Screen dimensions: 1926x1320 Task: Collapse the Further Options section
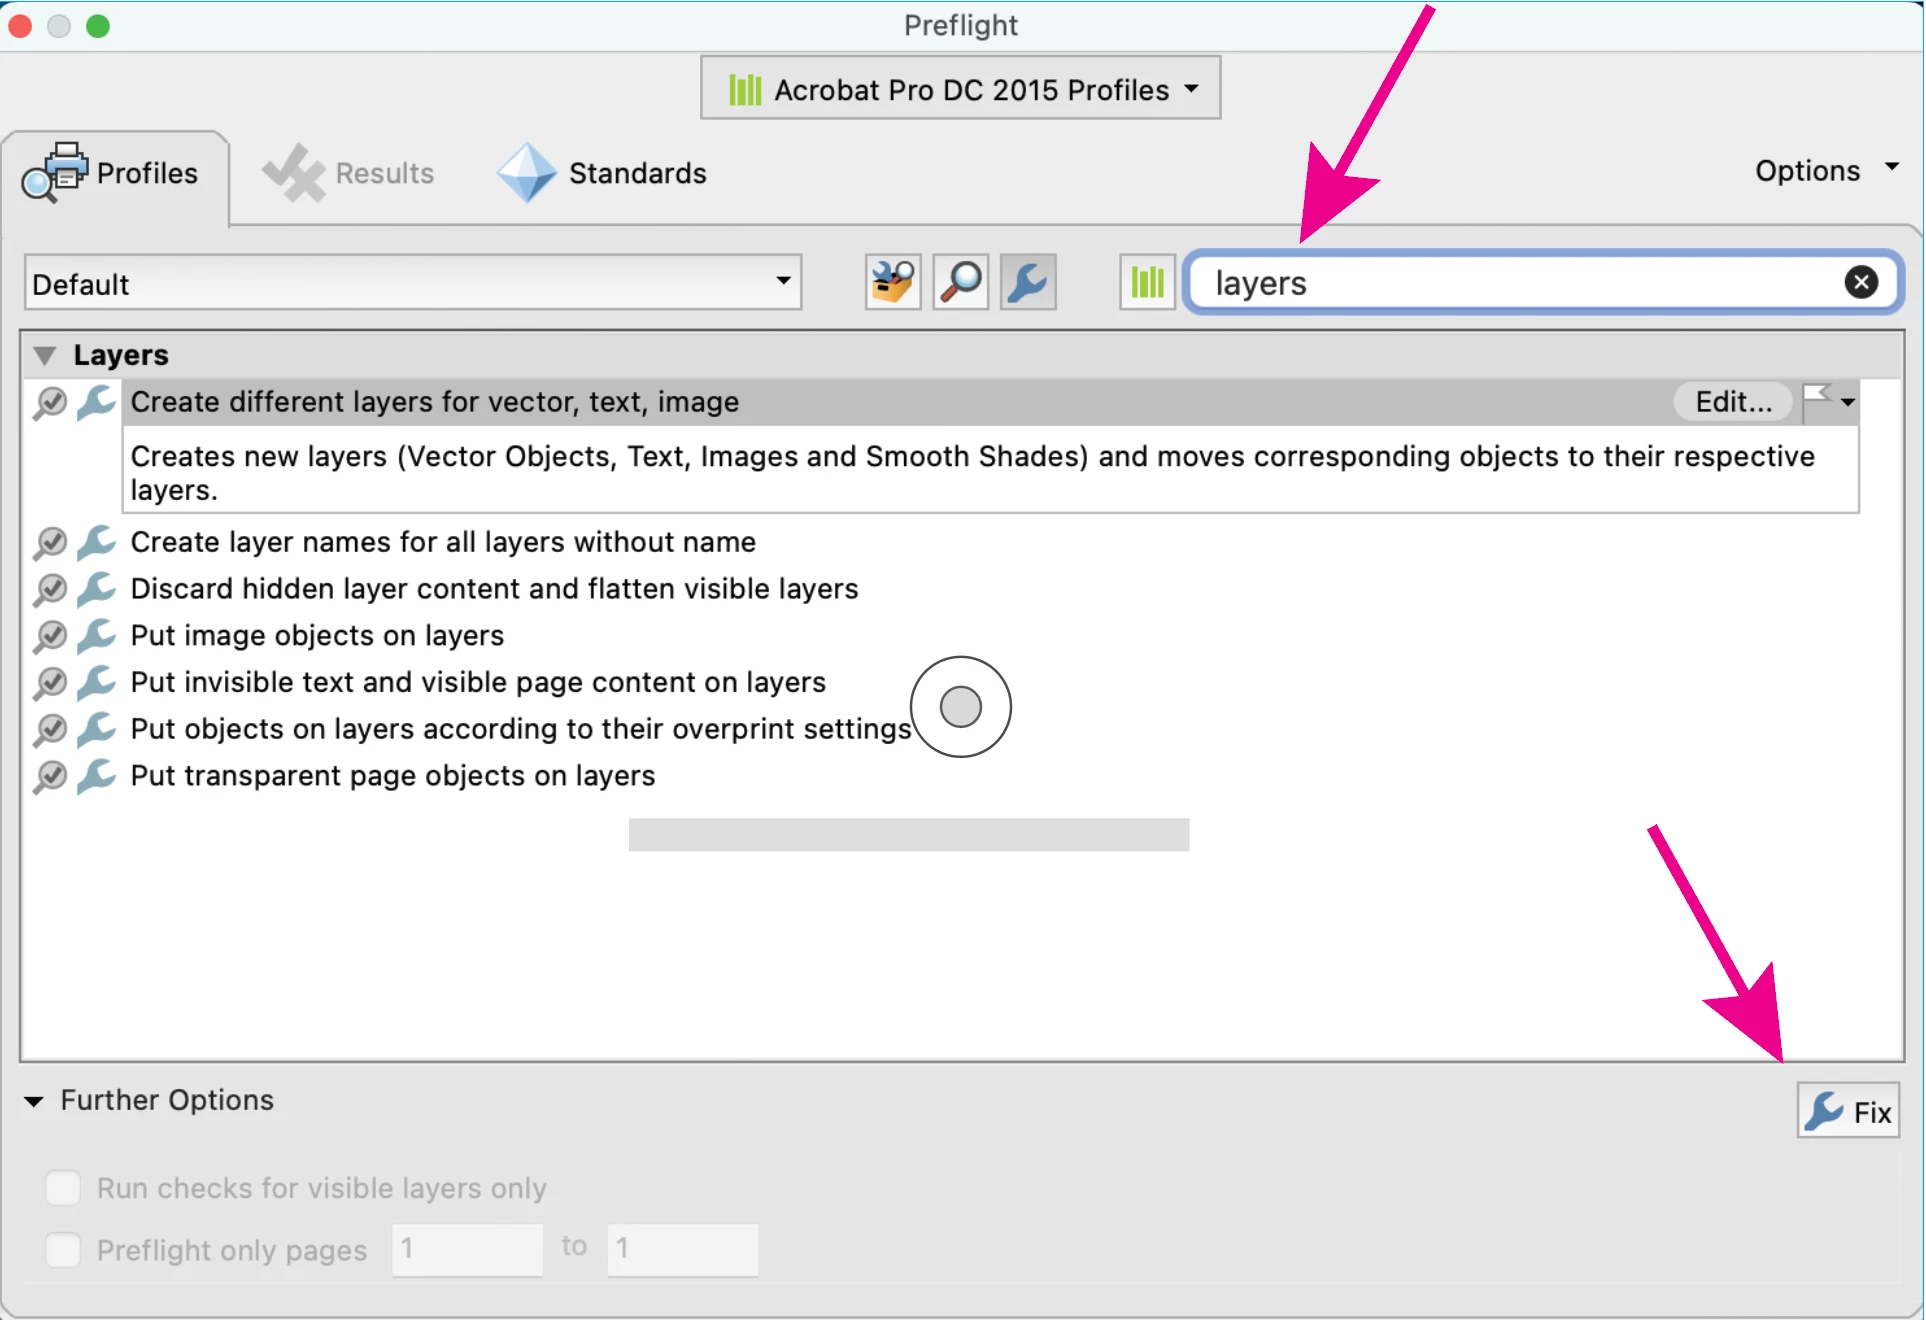pyautogui.click(x=34, y=1101)
